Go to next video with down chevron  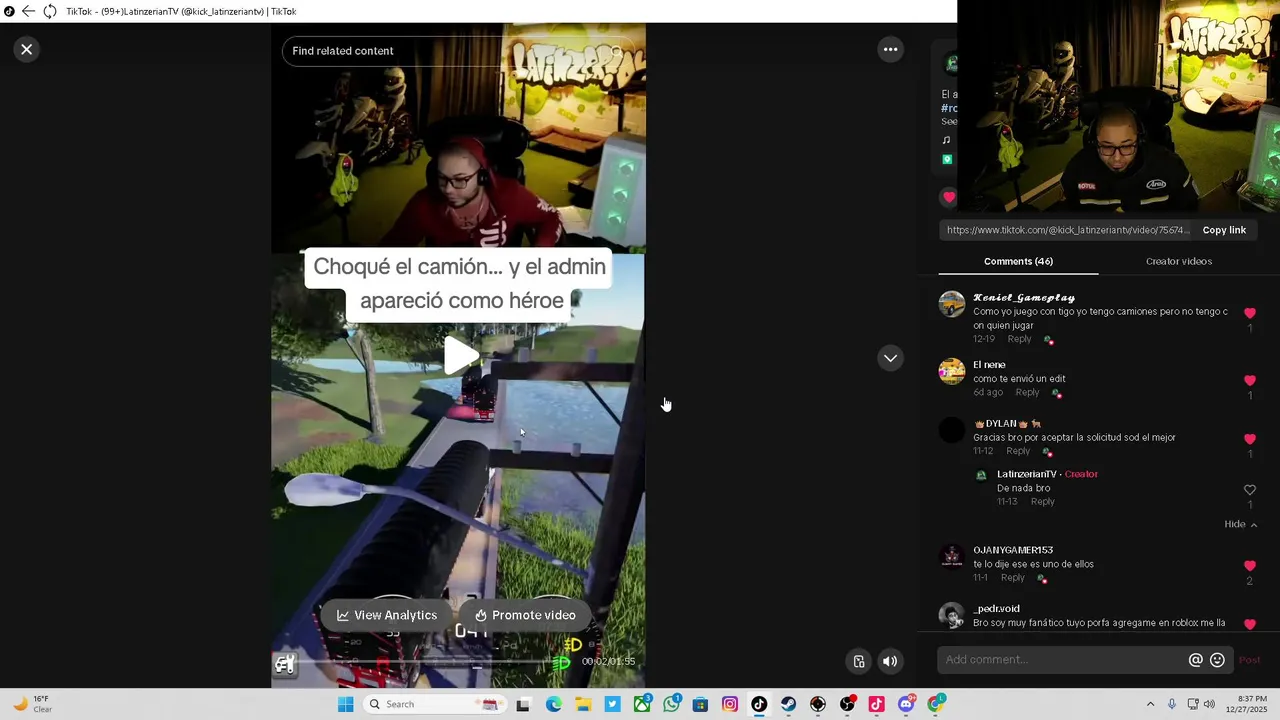(x=890, y=358)
